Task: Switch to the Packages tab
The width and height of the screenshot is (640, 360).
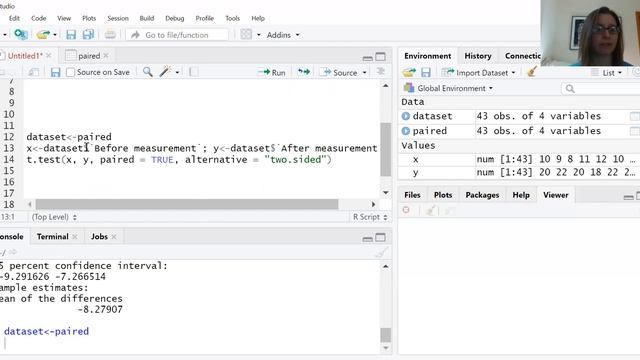Action: 482,195
